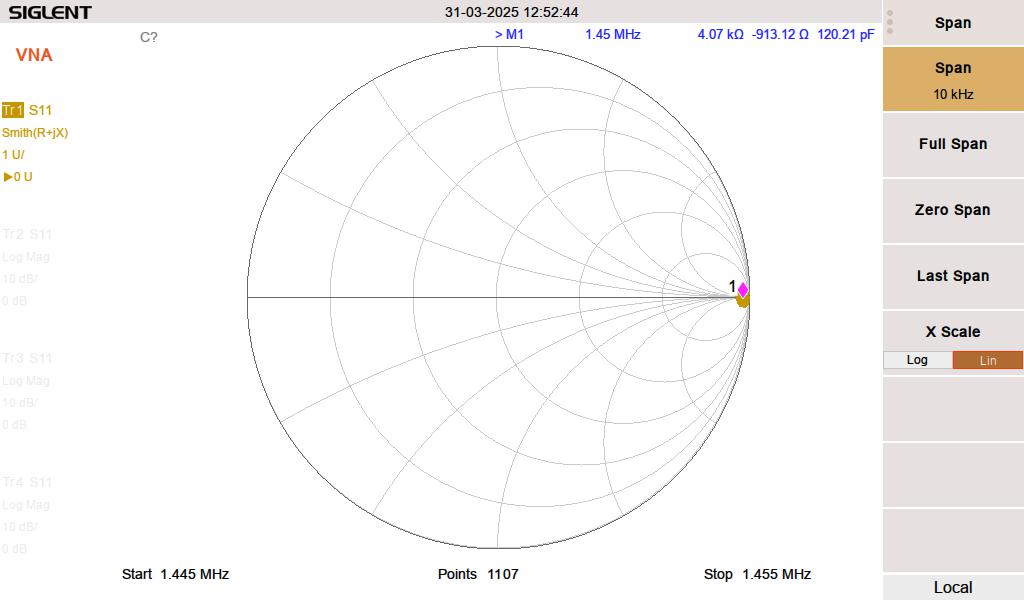Screen dimensions: 1024x600
Task: Activate the dimmed Tr2 S11 trace
Action: [x=27, y=234]
